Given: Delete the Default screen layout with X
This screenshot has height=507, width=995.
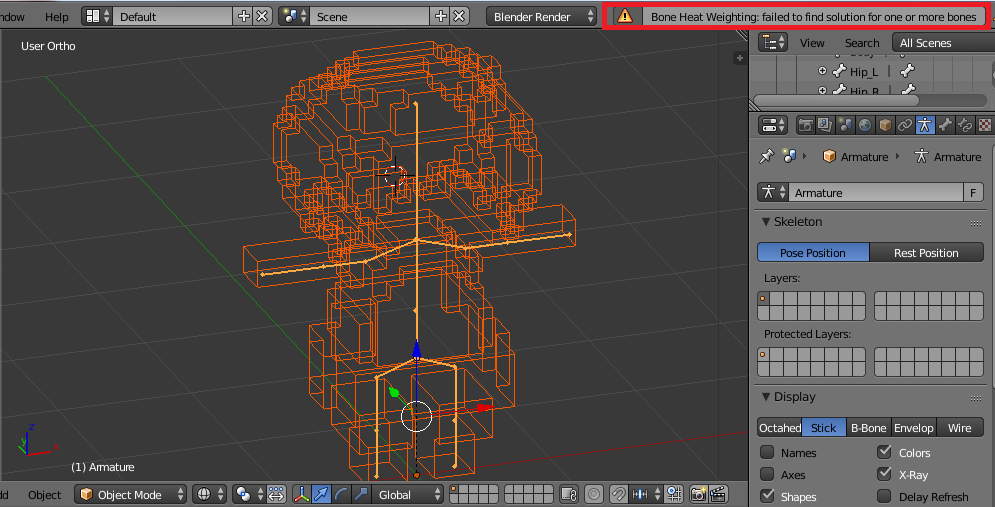Looking at the screenshot, I should (262, 16).
